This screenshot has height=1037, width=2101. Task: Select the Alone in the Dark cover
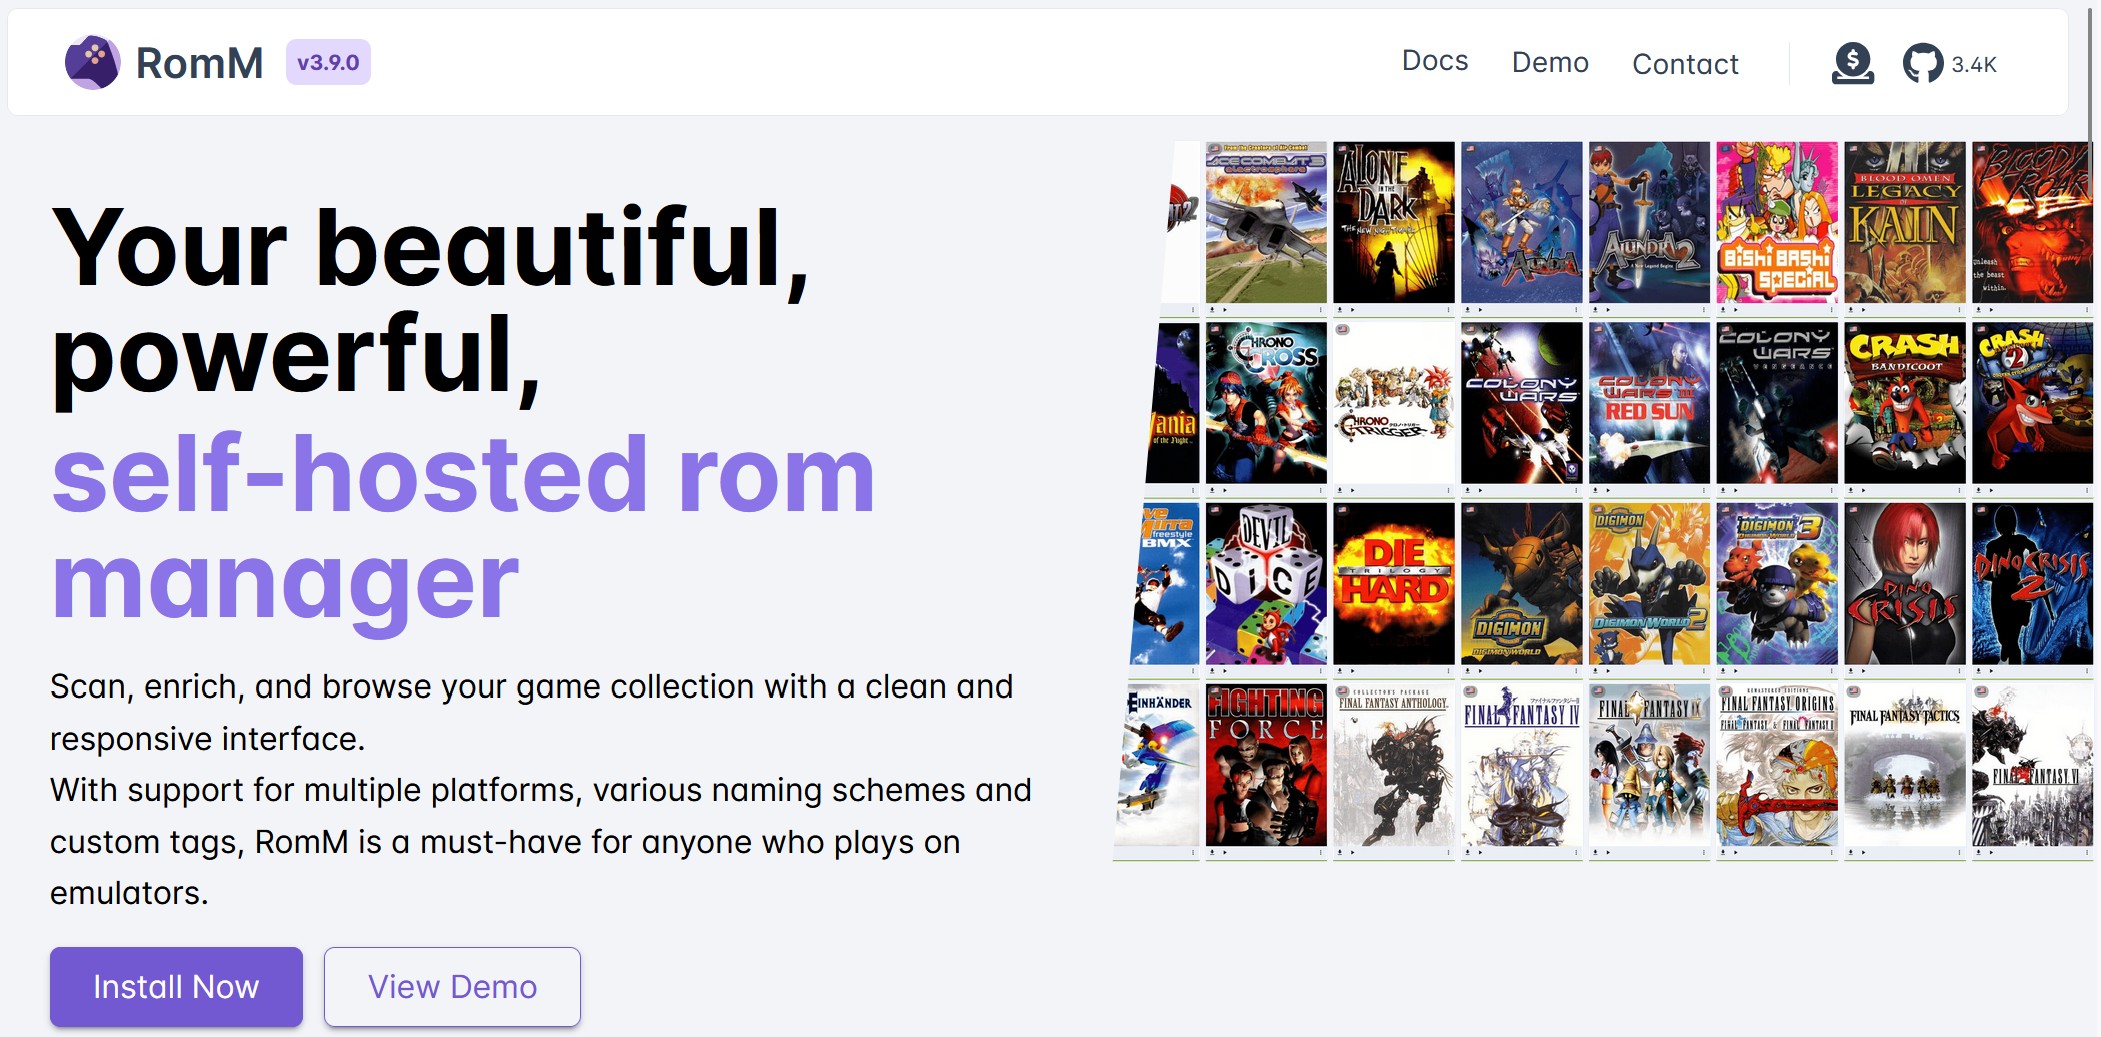1393,222
